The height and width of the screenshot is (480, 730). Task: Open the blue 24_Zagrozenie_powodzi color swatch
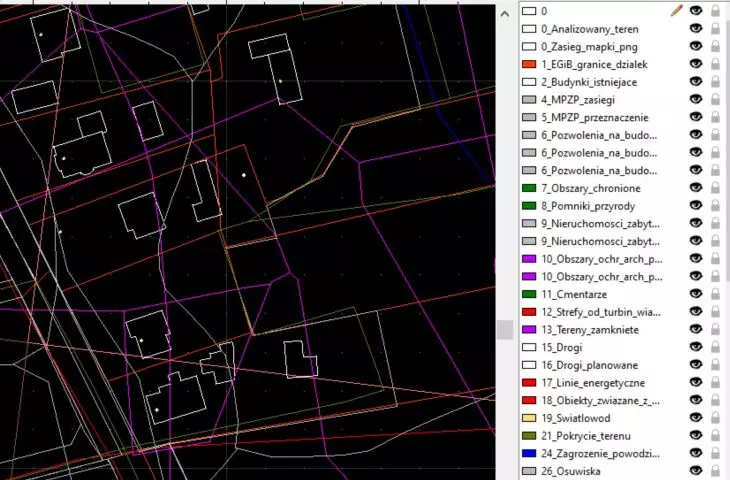[x=529, y=453]
